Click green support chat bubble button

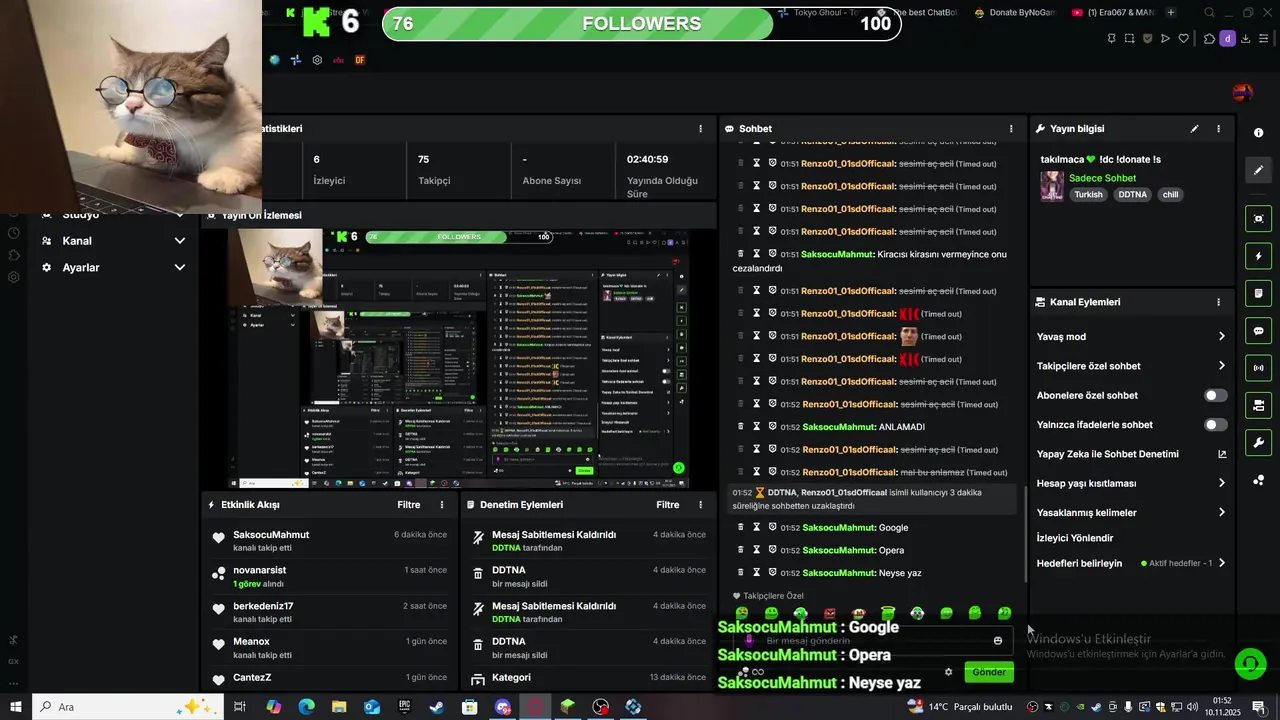click(1249, 663)
